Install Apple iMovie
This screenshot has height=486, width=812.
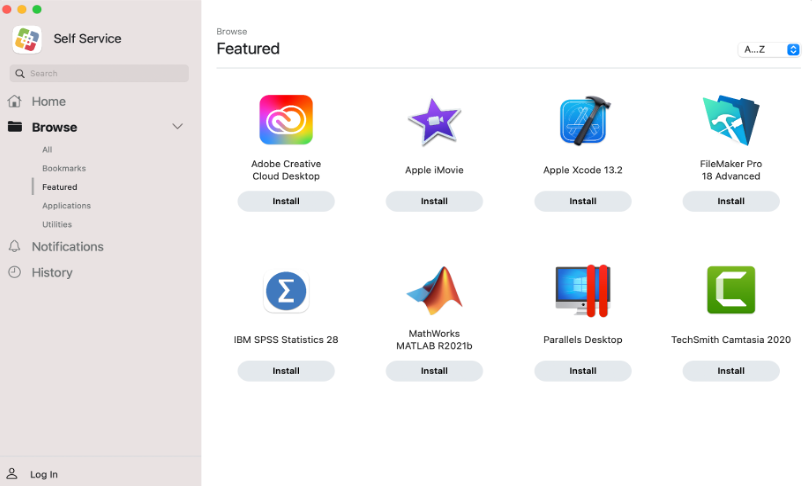[434, 201]
